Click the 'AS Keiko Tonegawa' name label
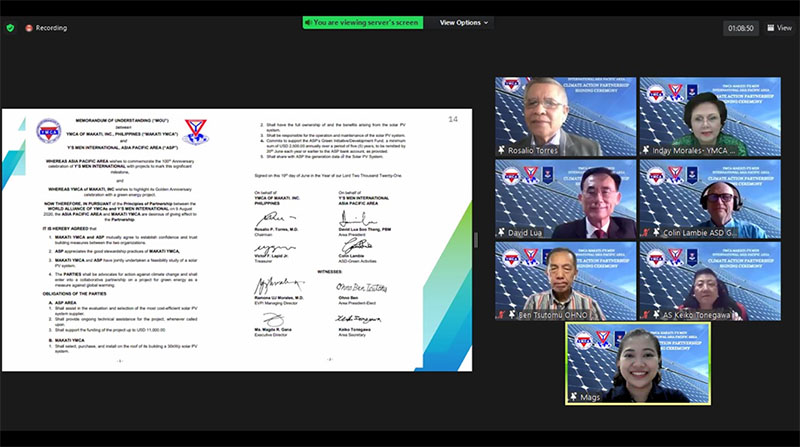Viewport: 800px width, 447px height. [x=696, y=315]
